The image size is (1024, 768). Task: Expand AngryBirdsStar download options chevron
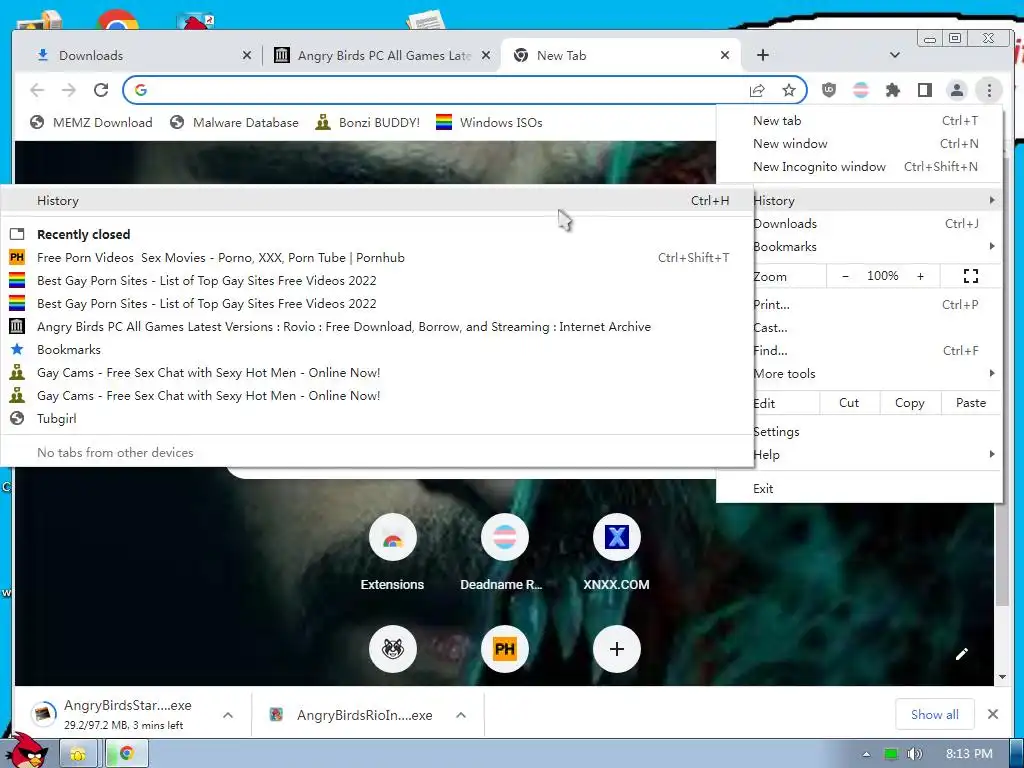tap(228, 715)
